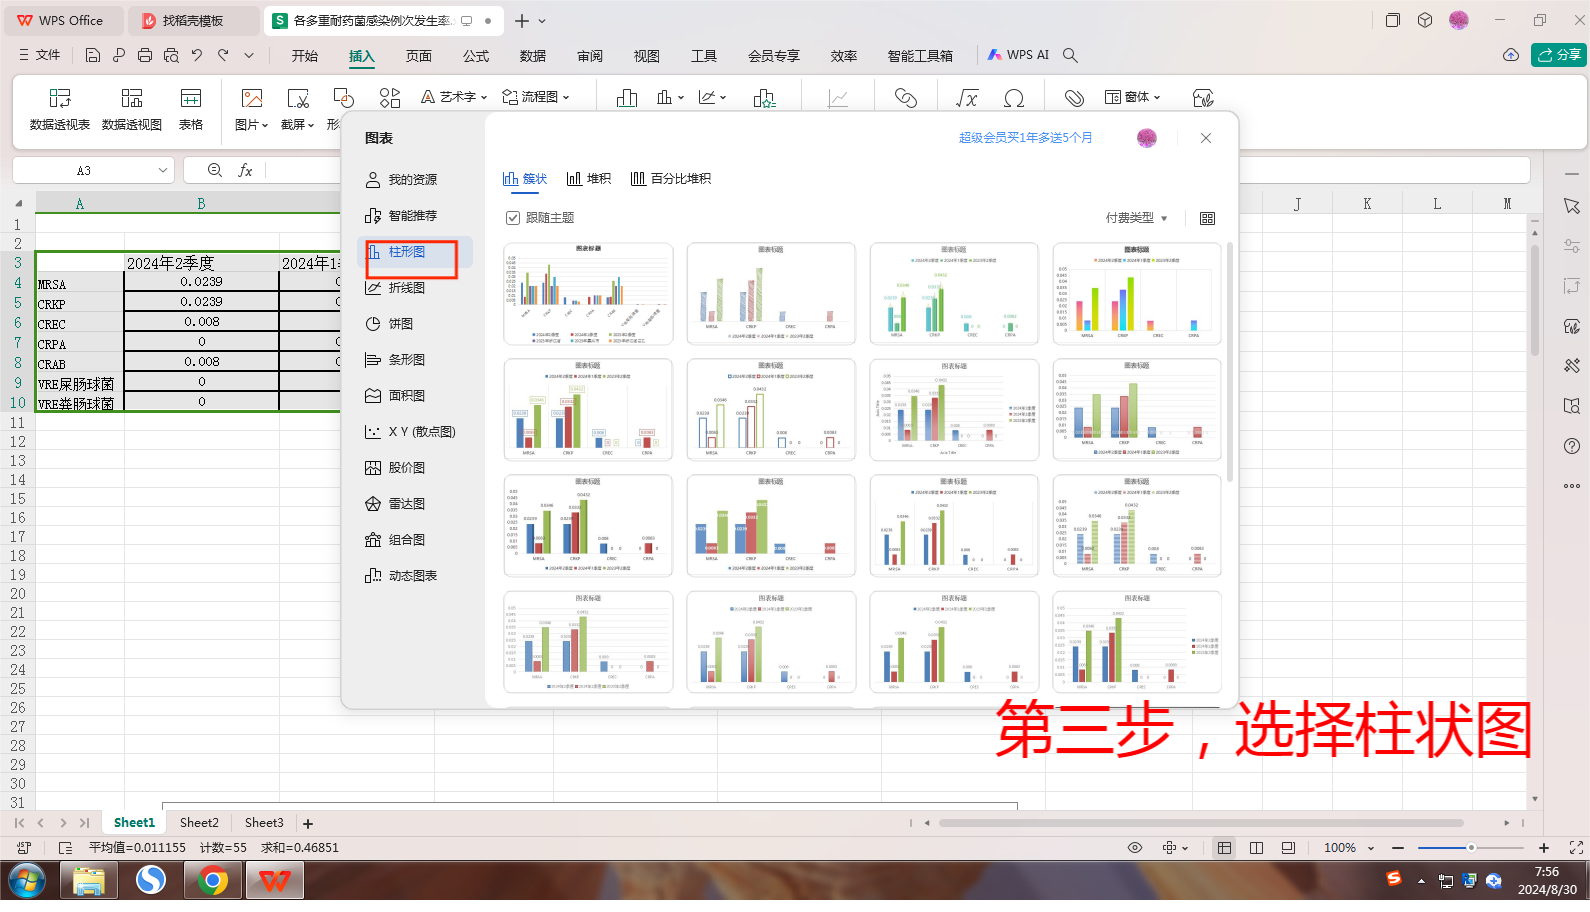
Task: Open the 数据 ribbon tab
Action: pos(532,56)
